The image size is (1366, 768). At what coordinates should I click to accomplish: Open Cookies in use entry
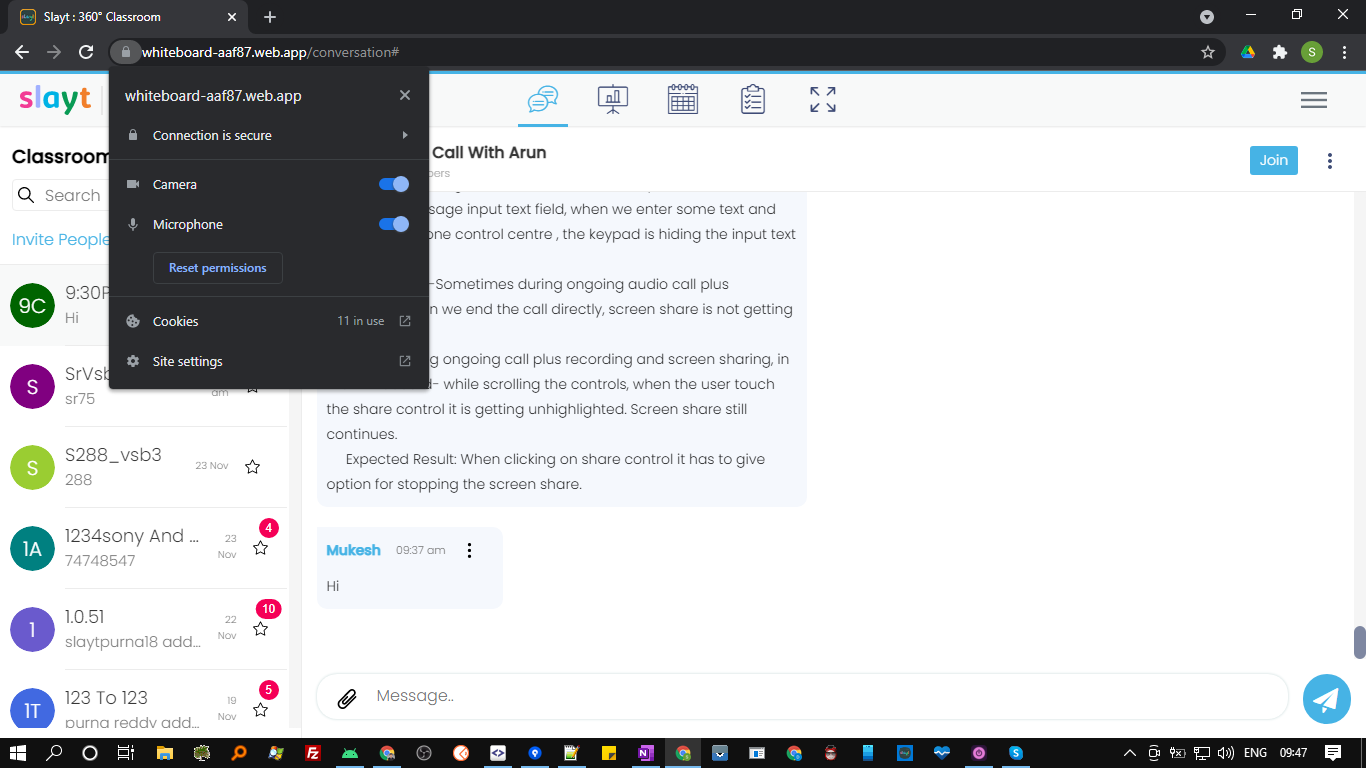pos(269,321)
